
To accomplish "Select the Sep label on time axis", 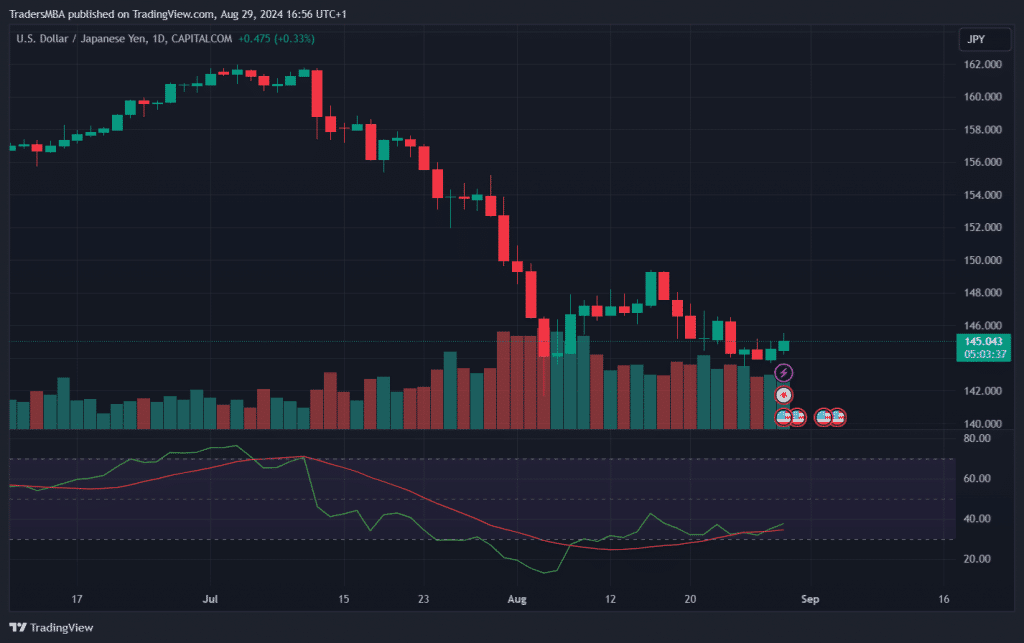I will pos(810,600).
